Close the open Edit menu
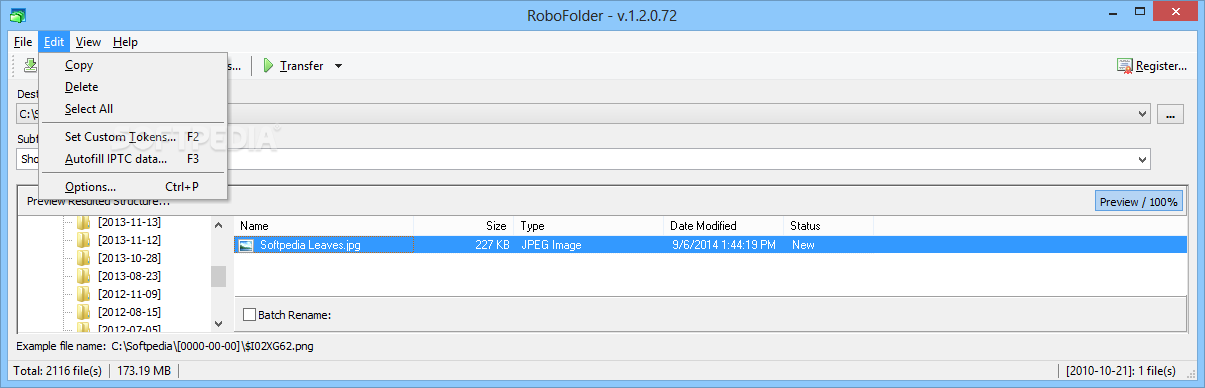The image size is (1205, 388). (54, 42)
